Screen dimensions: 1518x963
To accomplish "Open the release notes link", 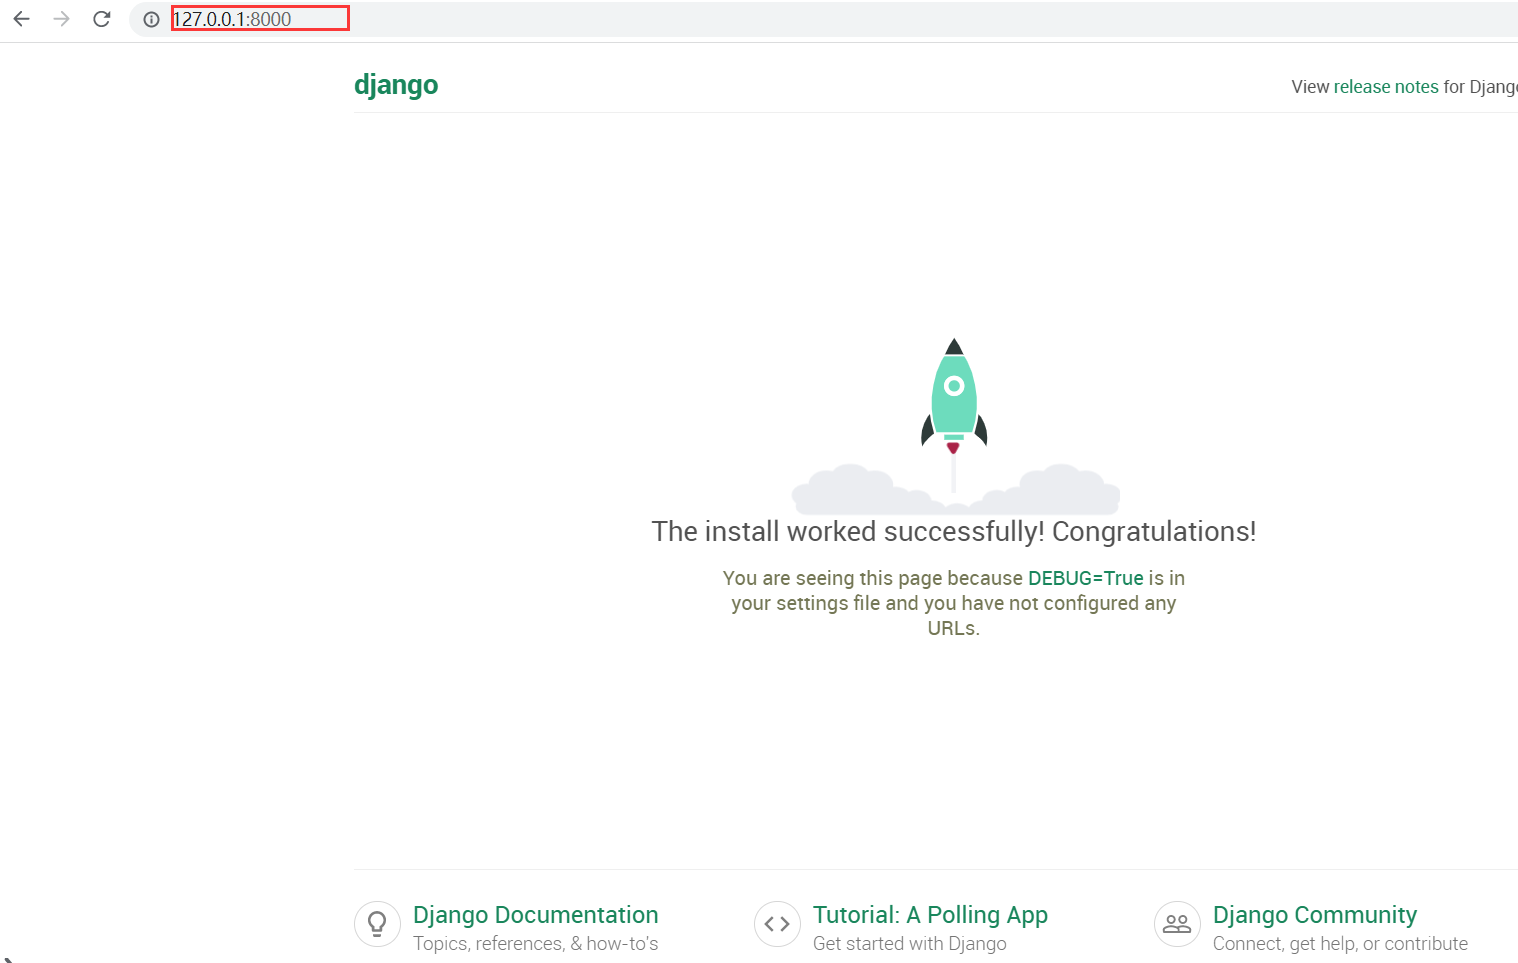I will point(1386,87).
